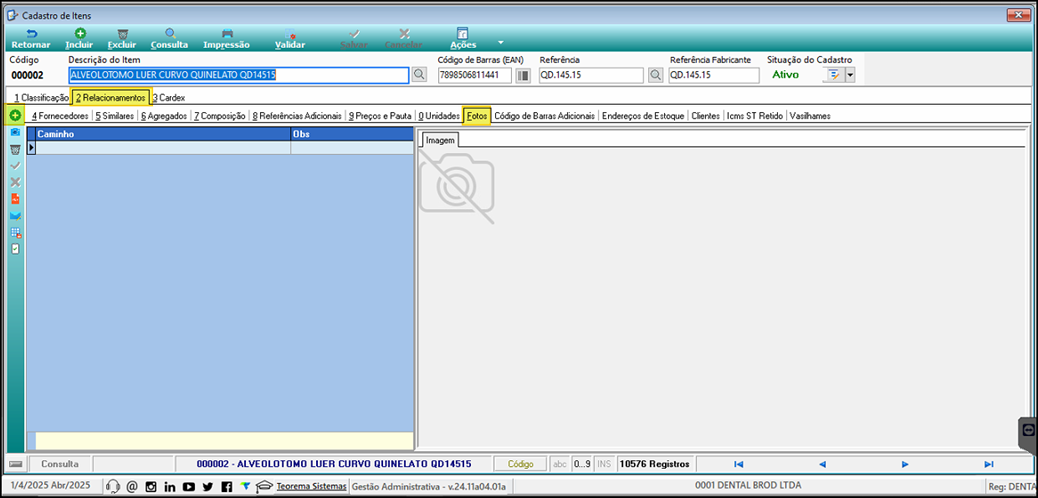This screenshot has height=498, width=1038.
Task: Click the blue envelope email icon
Action: click(x=16, y=216)
